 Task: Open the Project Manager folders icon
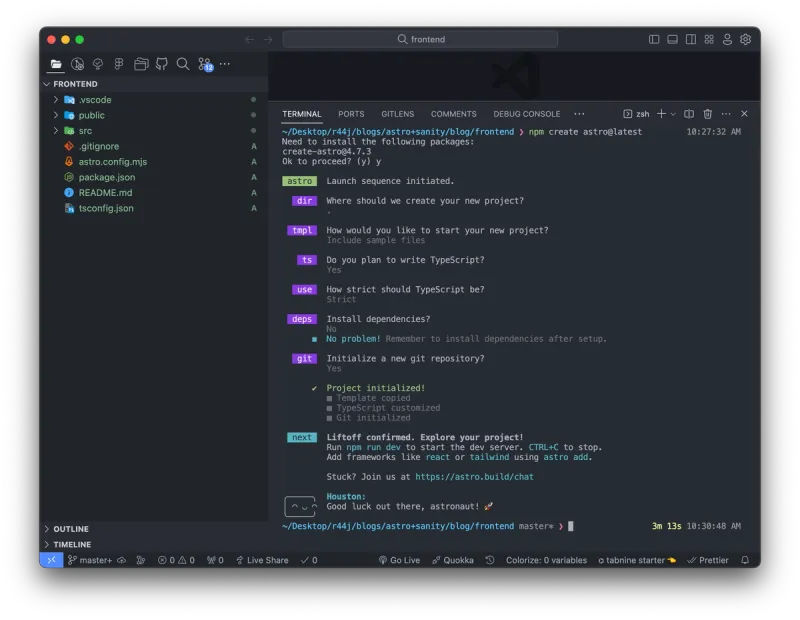(141, 64)
